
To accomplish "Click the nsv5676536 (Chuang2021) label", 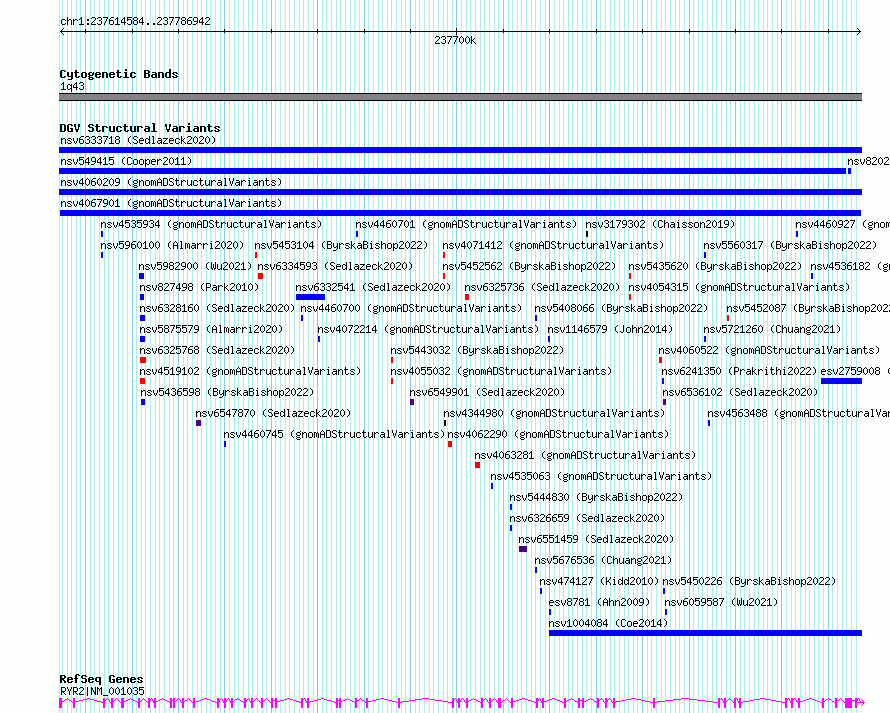I will [x=603, y=560].
